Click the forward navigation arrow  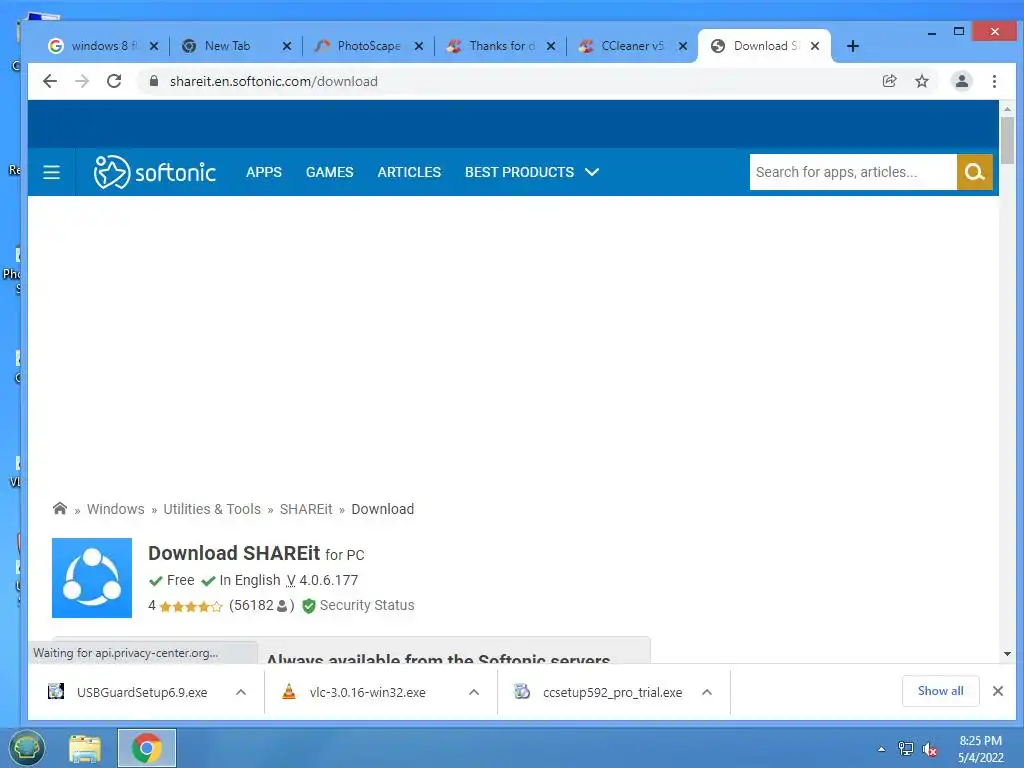(82, 81)
